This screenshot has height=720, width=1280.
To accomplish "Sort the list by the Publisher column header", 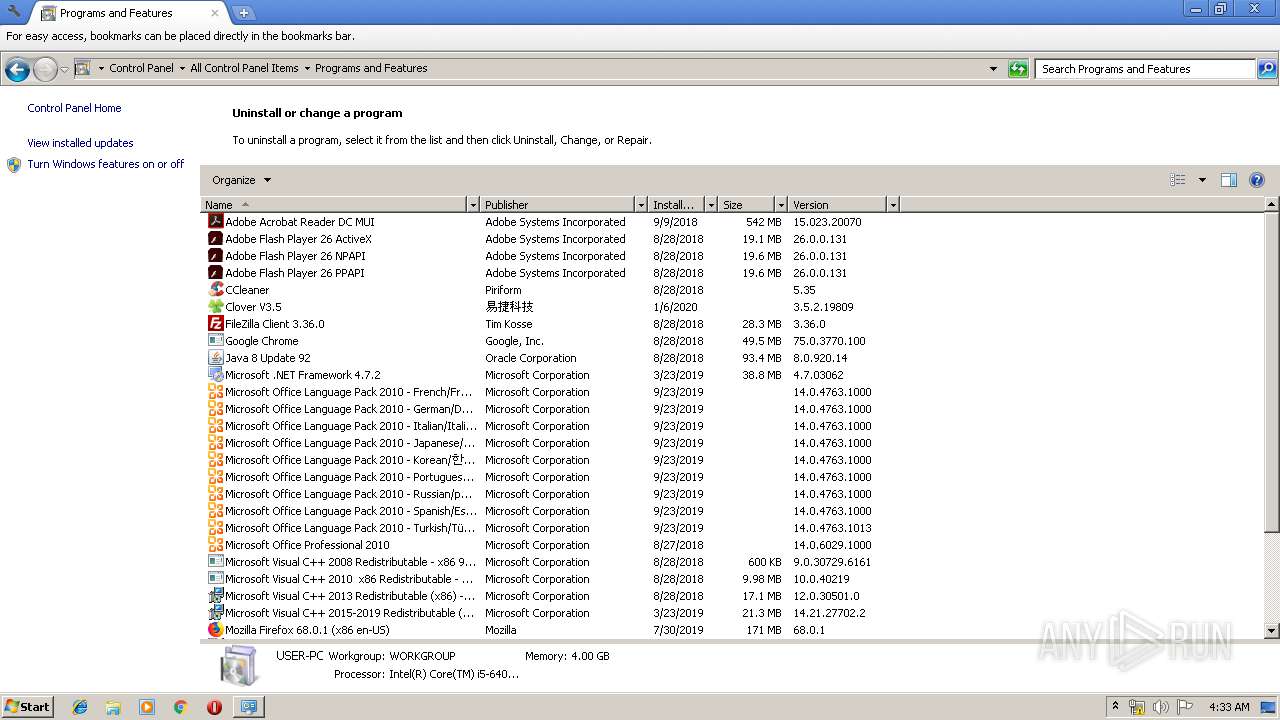I will coord(558,205).
